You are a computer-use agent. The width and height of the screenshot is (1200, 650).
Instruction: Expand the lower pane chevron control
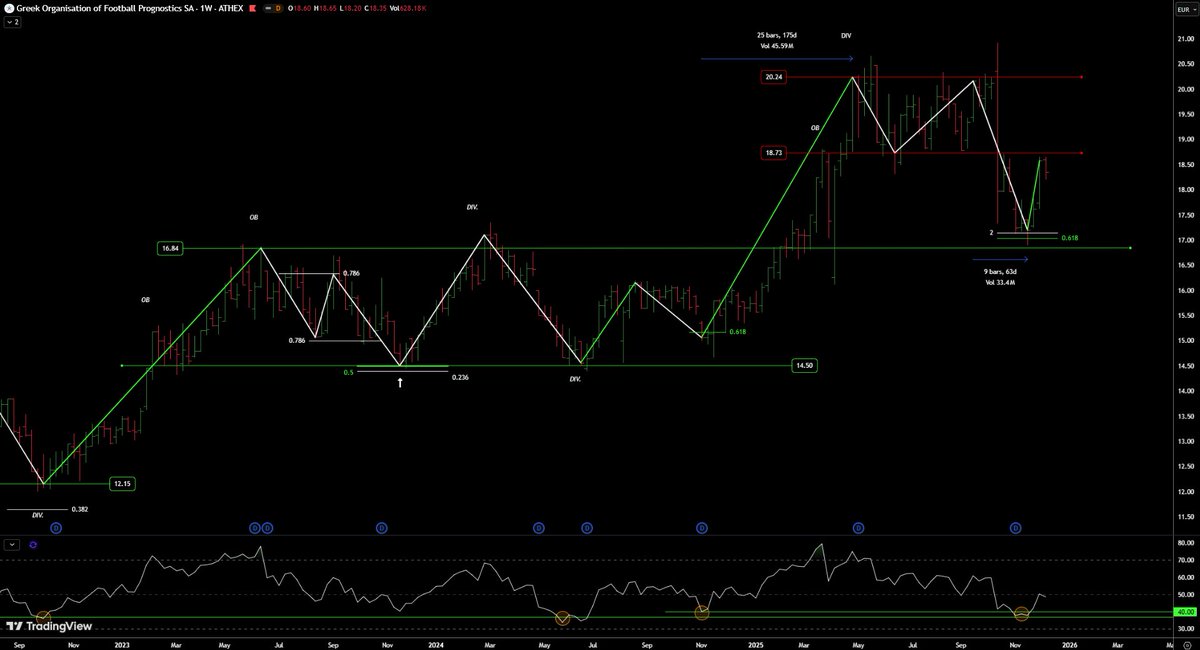(12, 546)
